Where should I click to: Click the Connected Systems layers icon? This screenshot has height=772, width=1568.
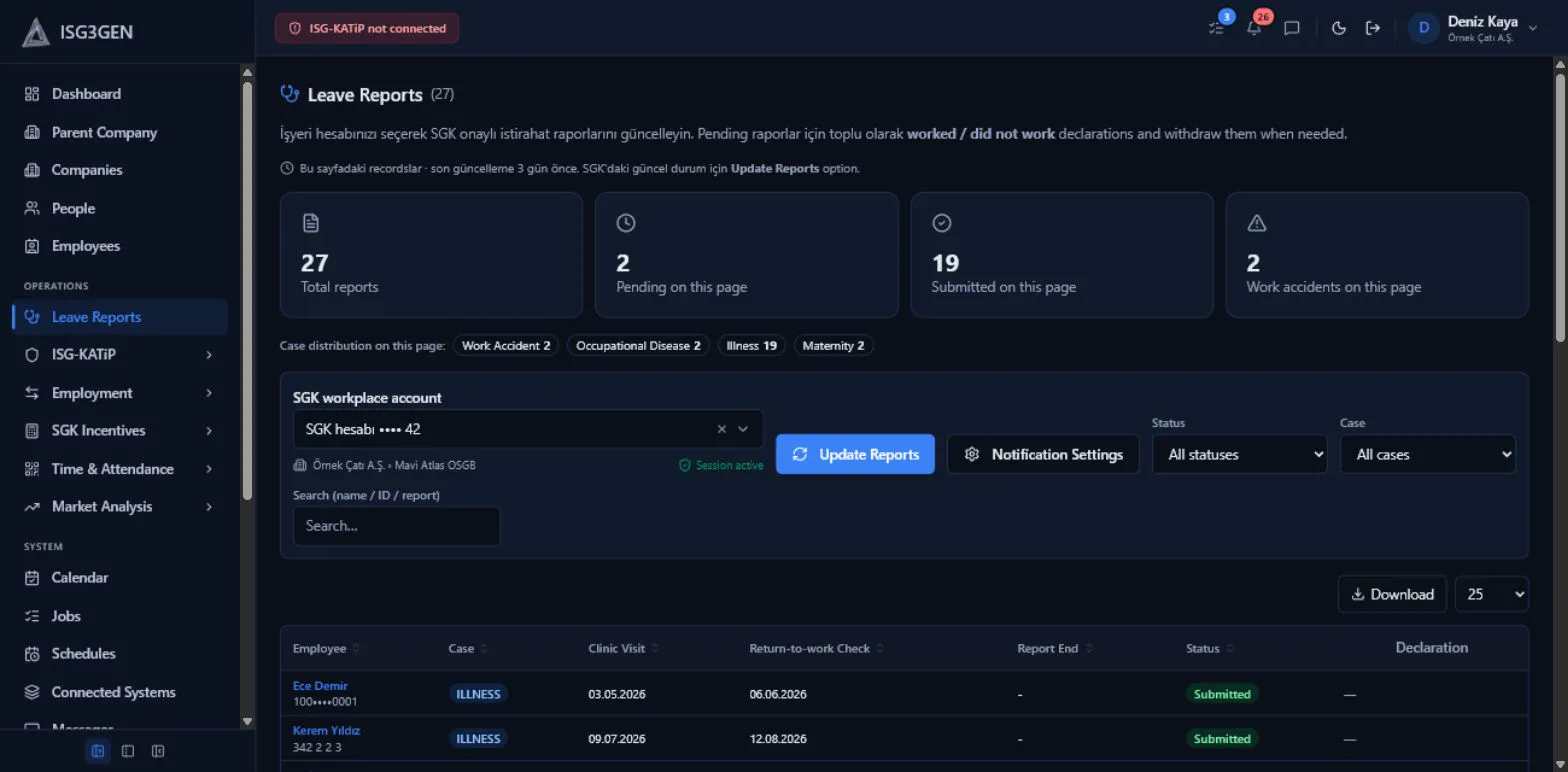pyautogui.click(x=32, y=692)
